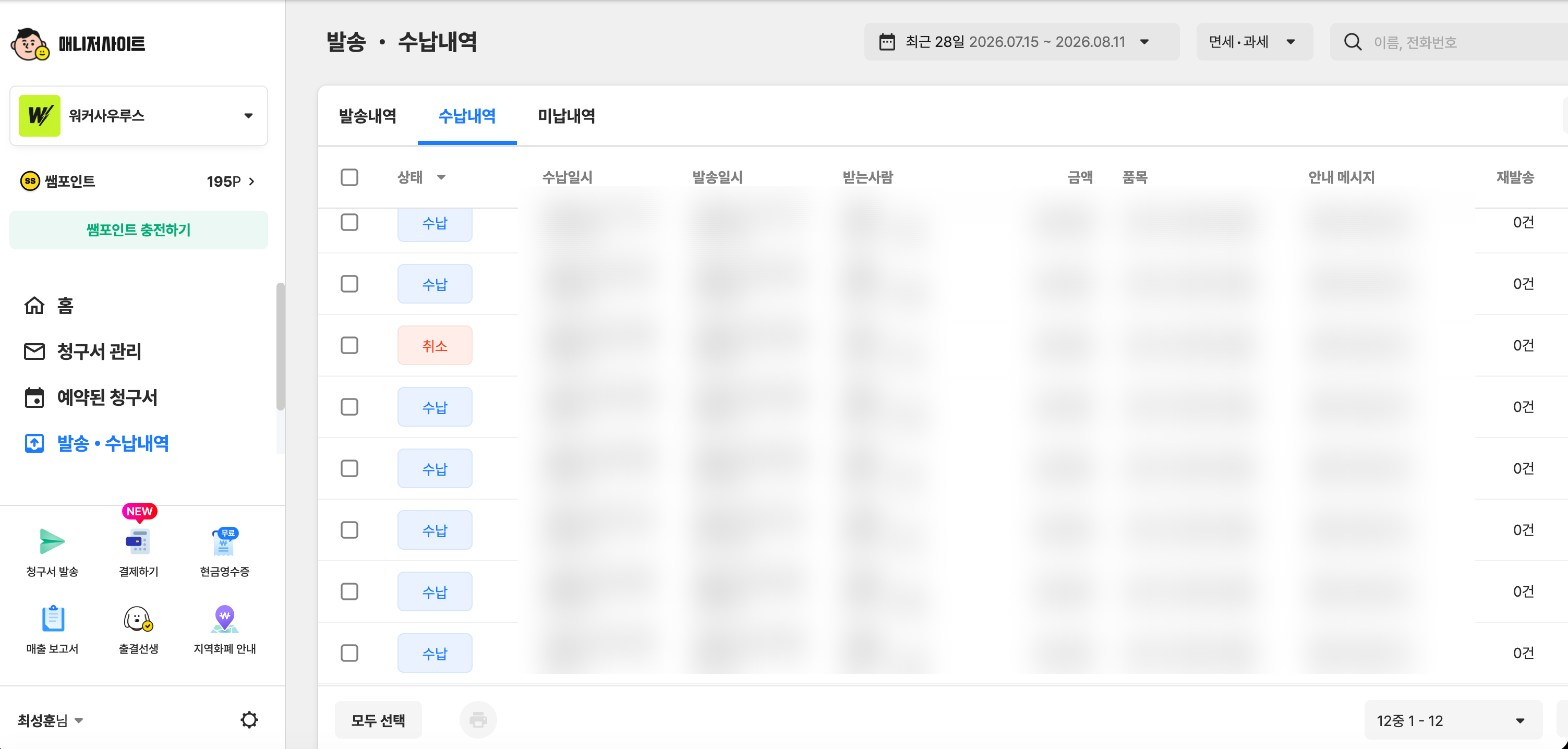The height and width of the screenshot is (749, 1568).
Task: Click the 받는사람 column header
Action: [868, 177]
